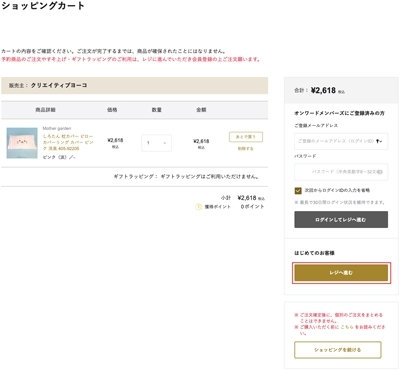
Task: Uncheck the save login ID checkbox
Action: pyautogui.click(x=298, y=190)
